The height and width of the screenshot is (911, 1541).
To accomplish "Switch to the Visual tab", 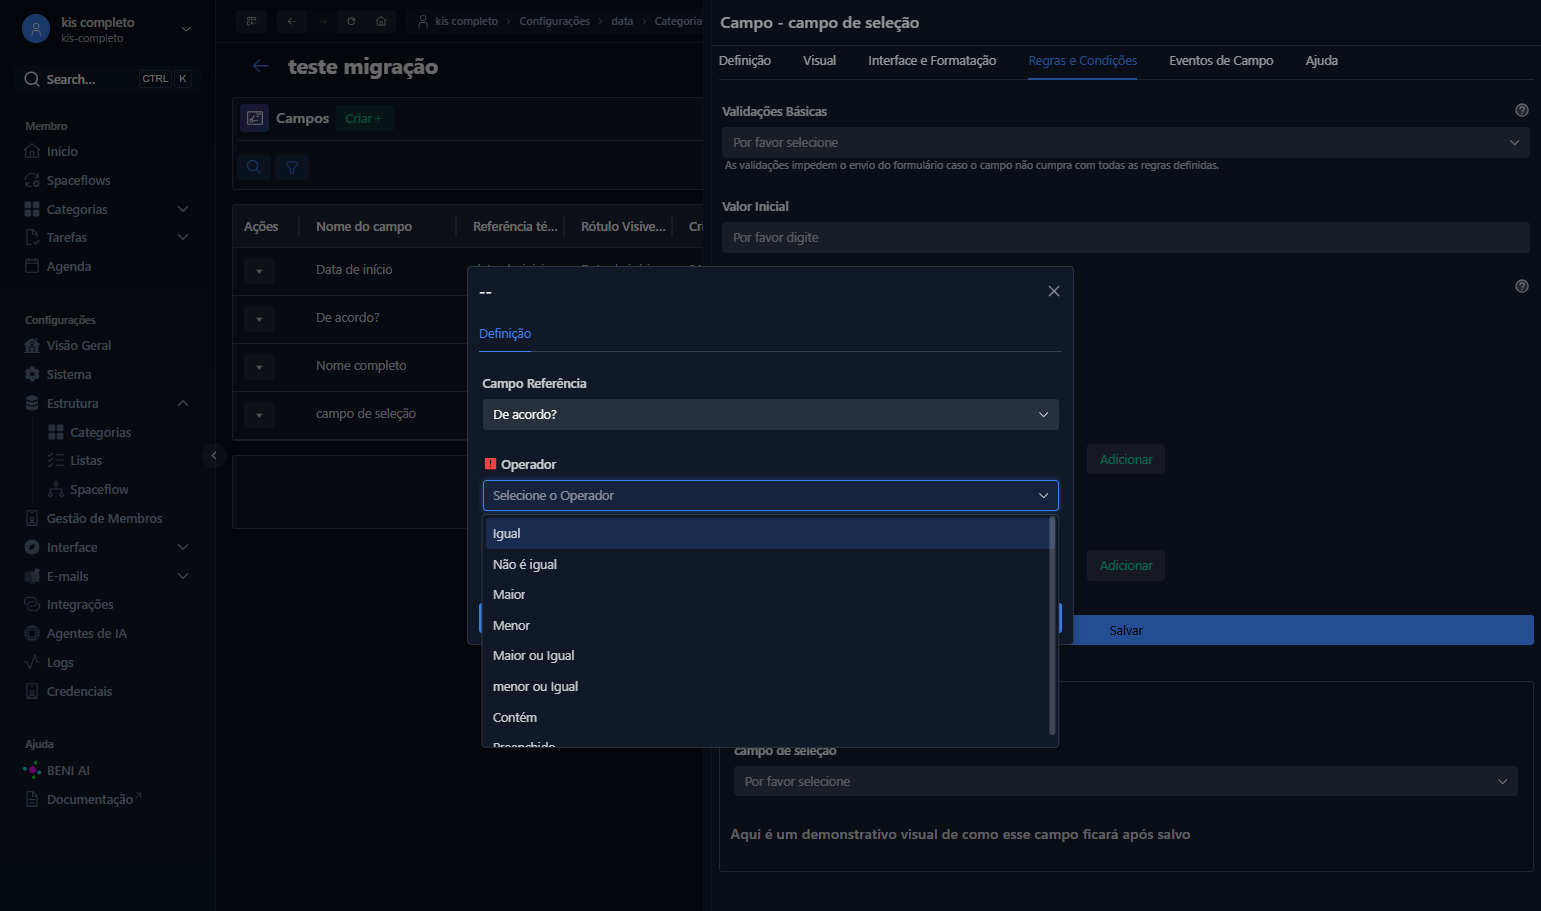I will click(819, 60).
